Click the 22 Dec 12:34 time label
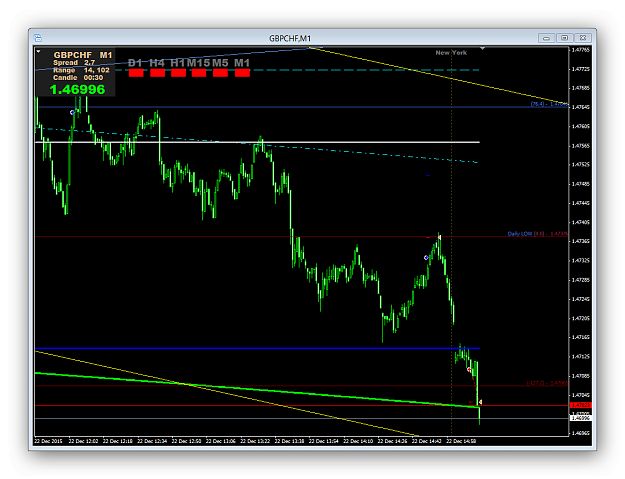The height and width of the screenshot is (479, 625). (152, 441)
